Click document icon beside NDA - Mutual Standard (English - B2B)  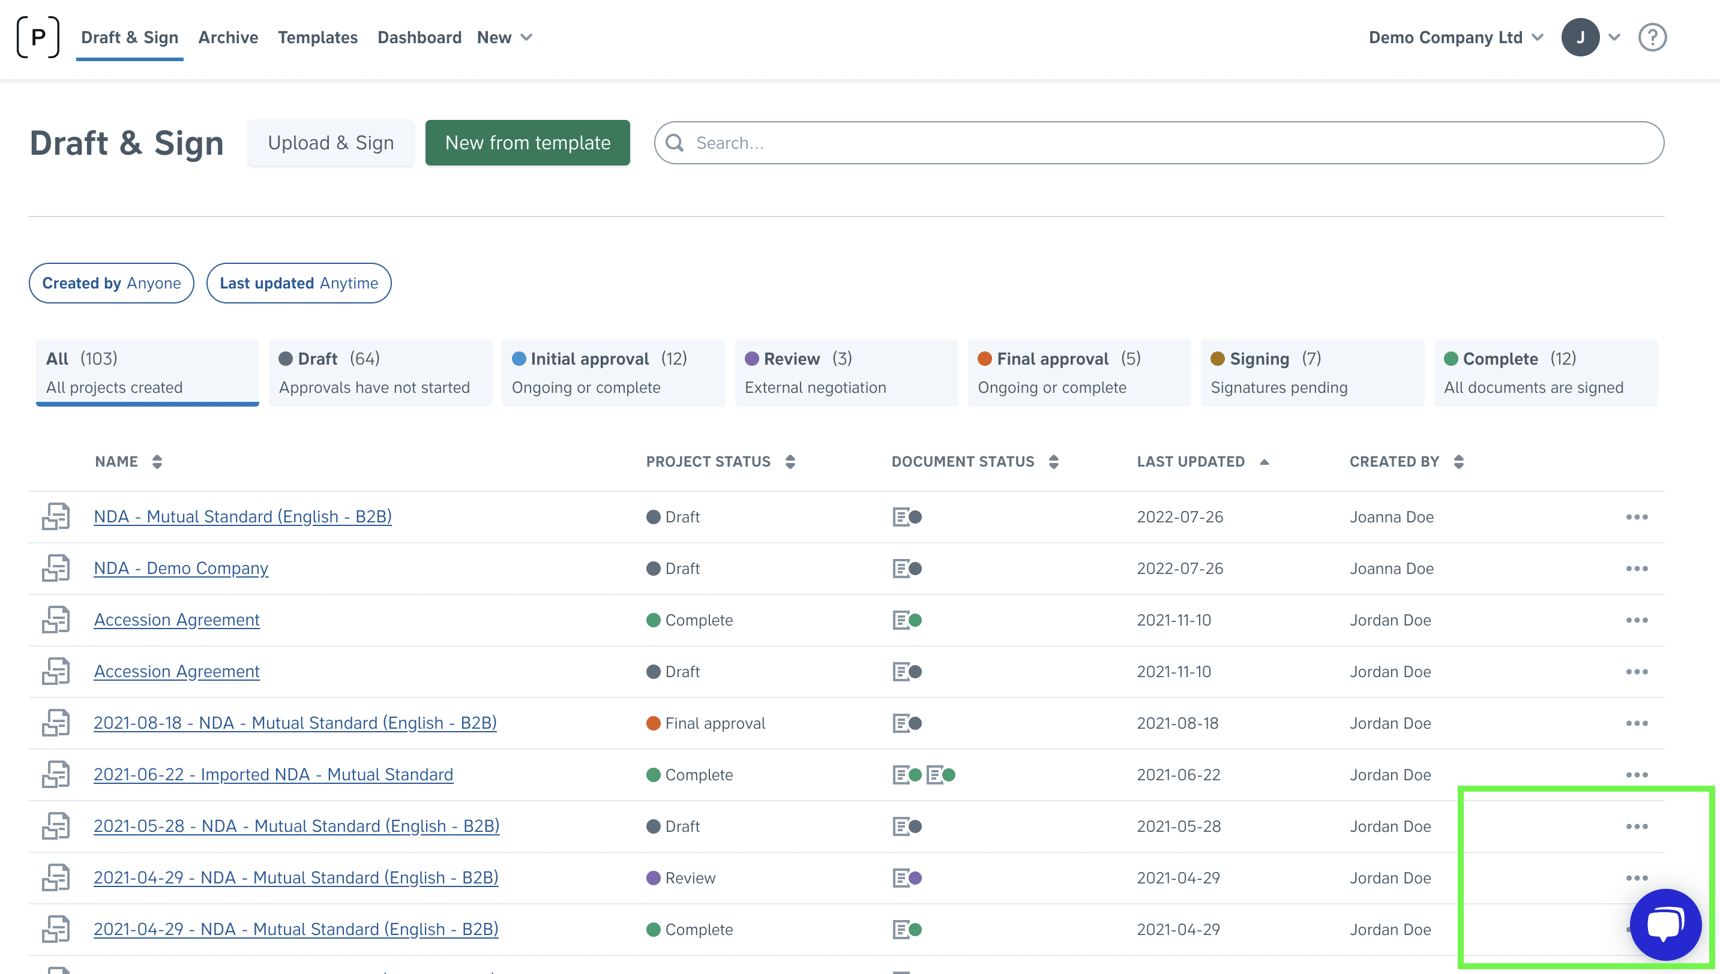pyautogui.click(x=56, y=517)
